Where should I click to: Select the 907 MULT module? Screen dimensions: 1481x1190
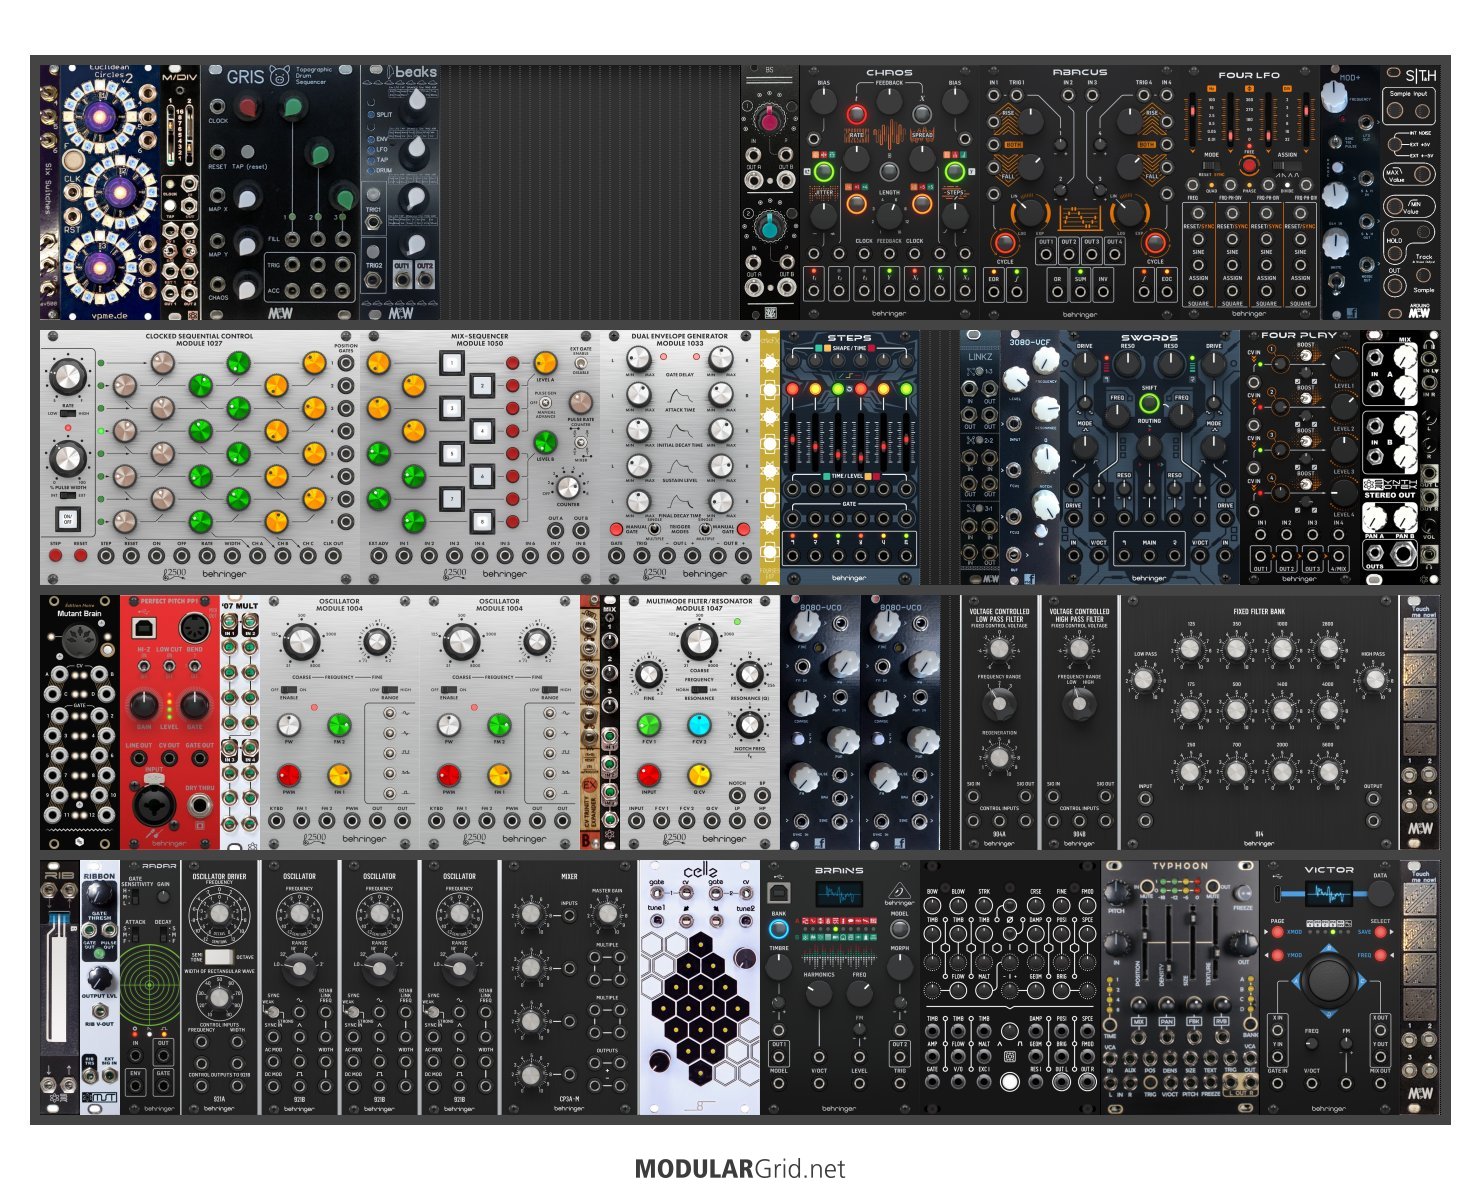coord(240,722)
